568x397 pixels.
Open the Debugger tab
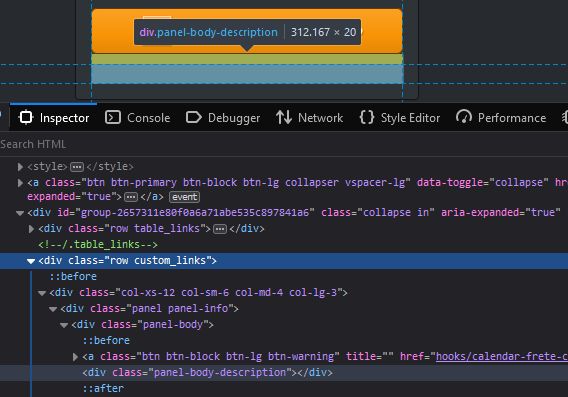[223, 118]
